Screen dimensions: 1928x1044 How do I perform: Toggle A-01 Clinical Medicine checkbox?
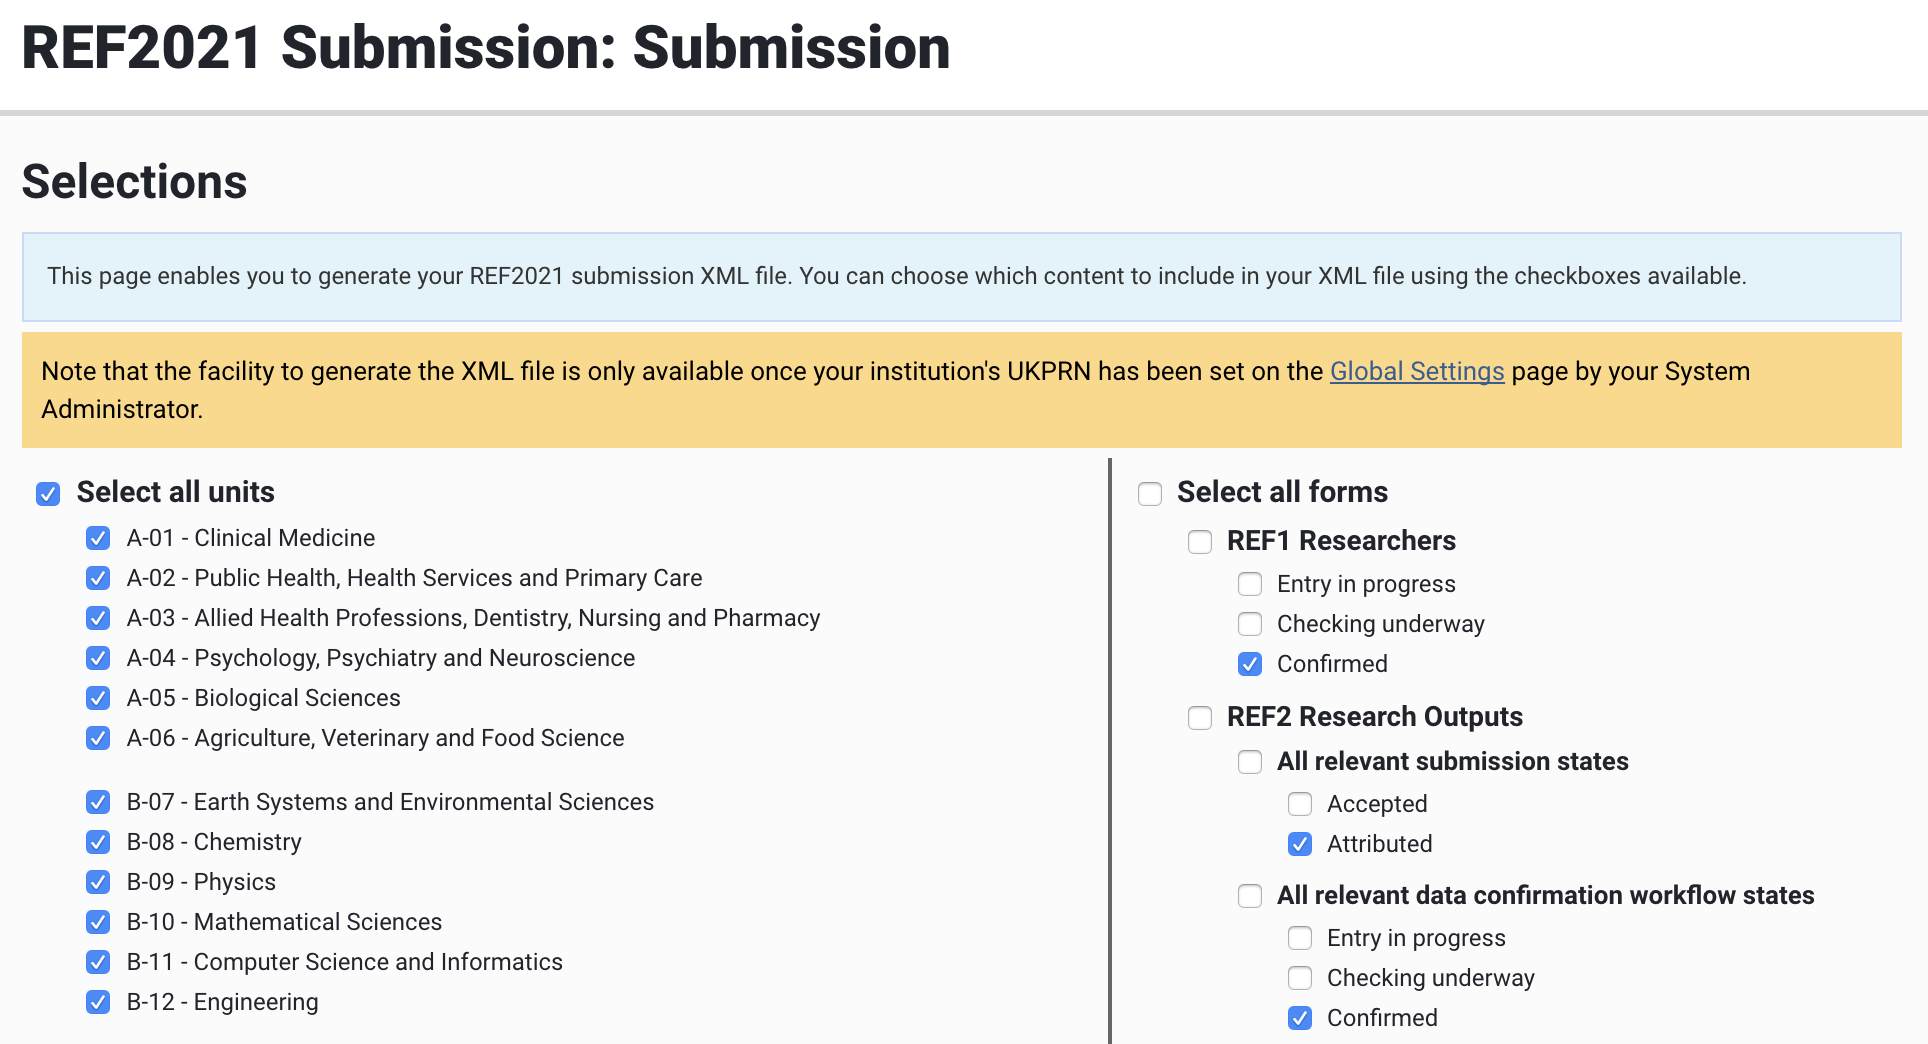click(x=98, y=538)
